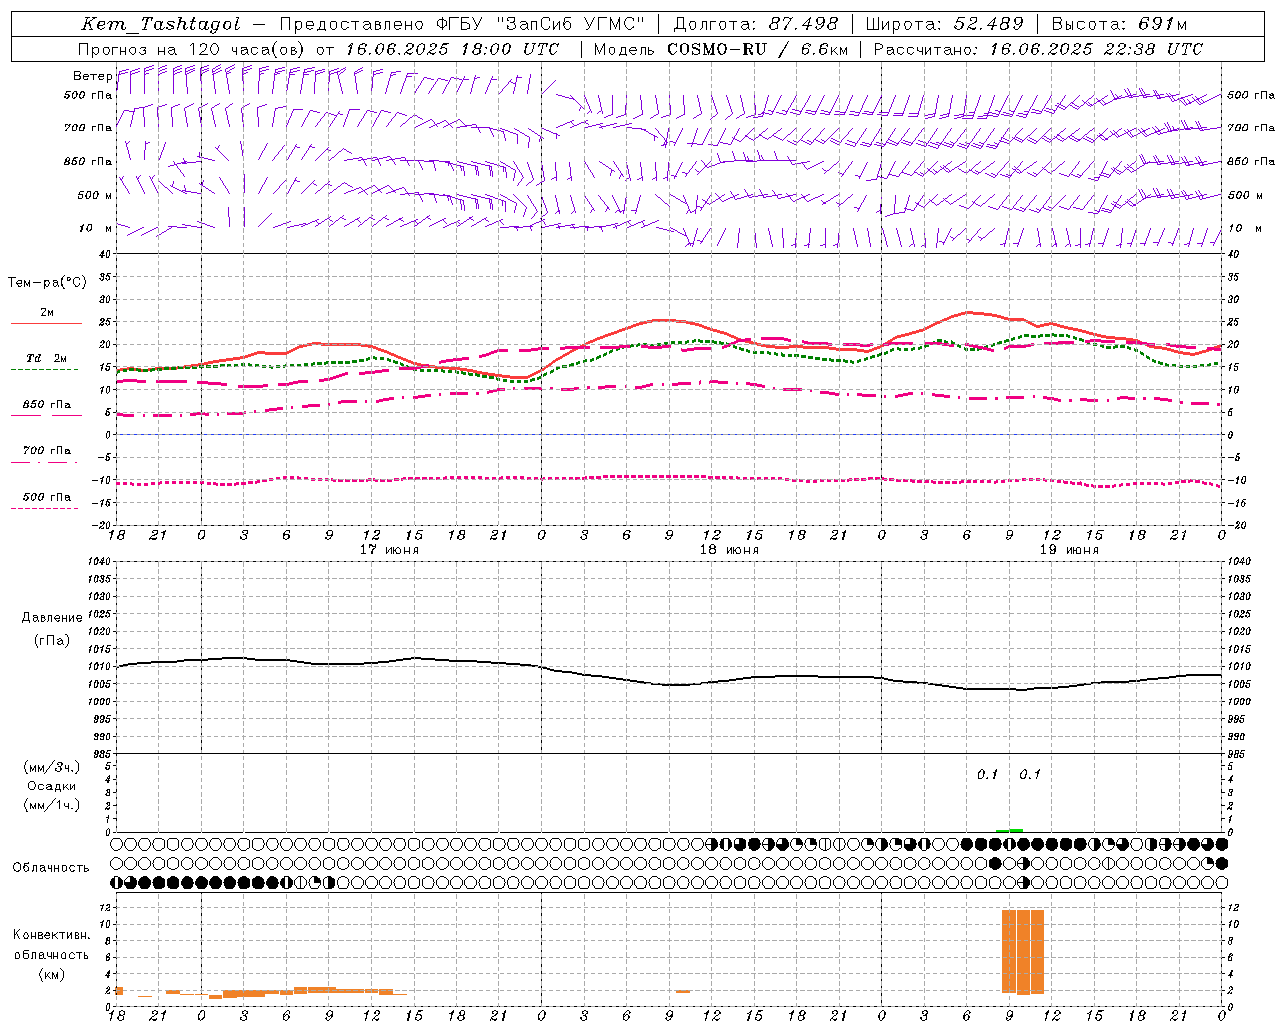
Task: Click the 19 июня date label
Action: click(1069, 550)
